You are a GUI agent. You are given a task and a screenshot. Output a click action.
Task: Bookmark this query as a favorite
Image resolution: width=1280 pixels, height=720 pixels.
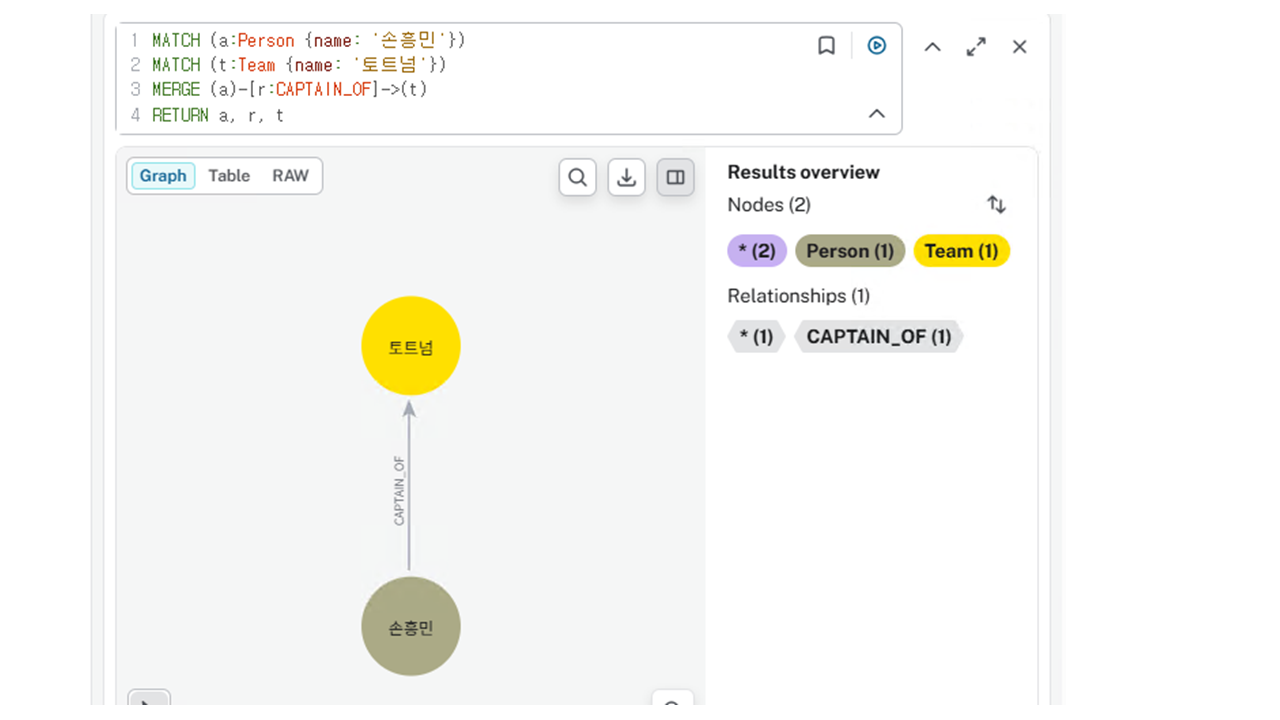[x=826, y=46]
